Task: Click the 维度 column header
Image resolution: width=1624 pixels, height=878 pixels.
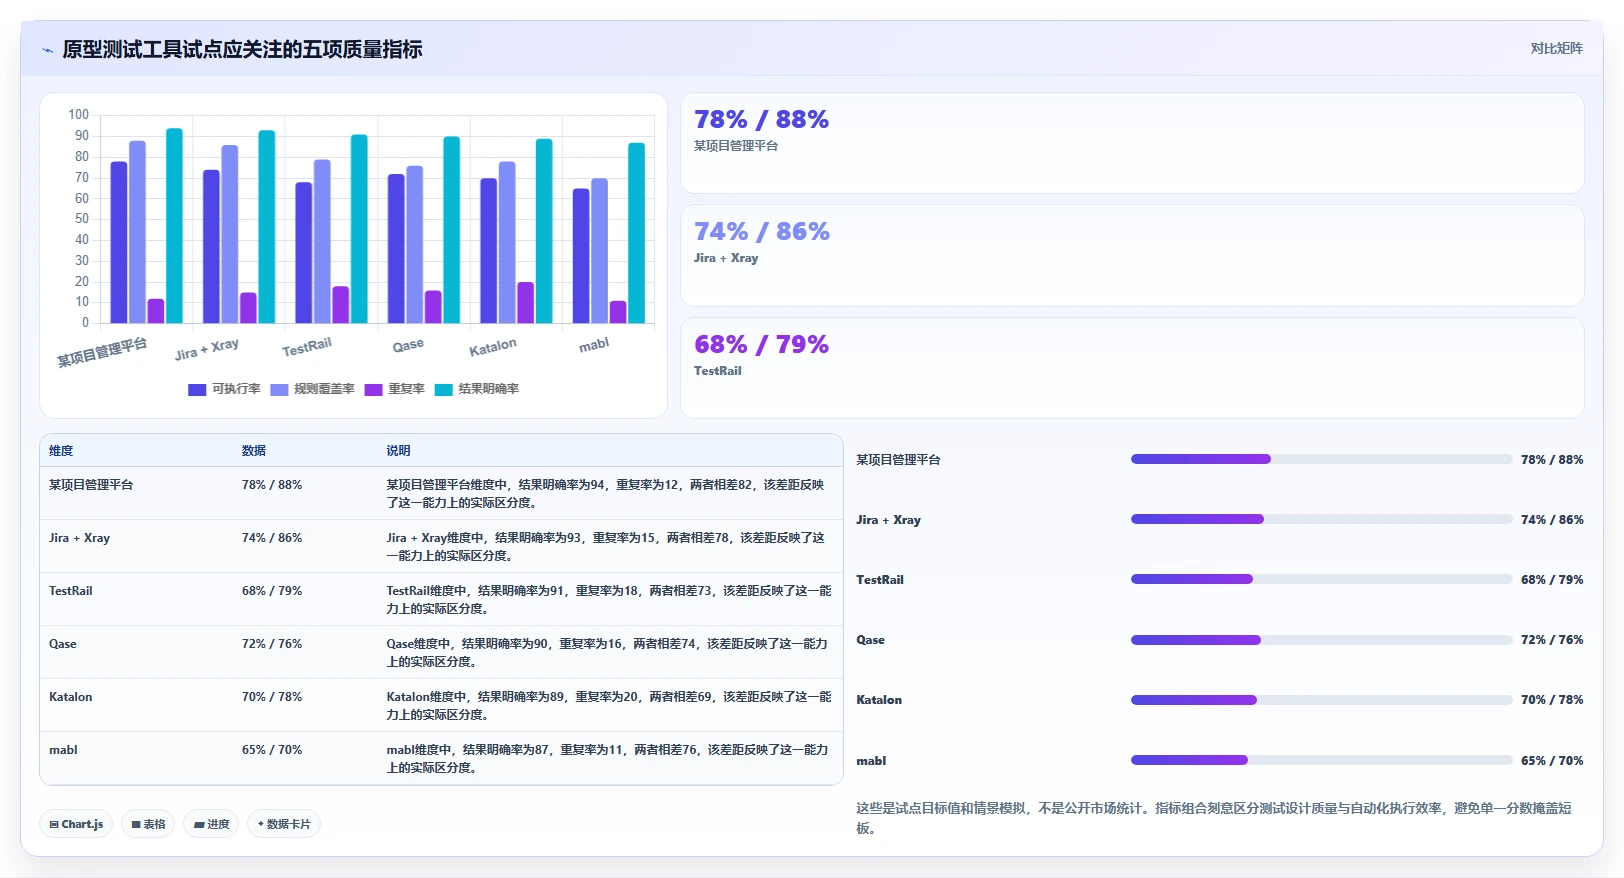Action: (x=61, y=451)
